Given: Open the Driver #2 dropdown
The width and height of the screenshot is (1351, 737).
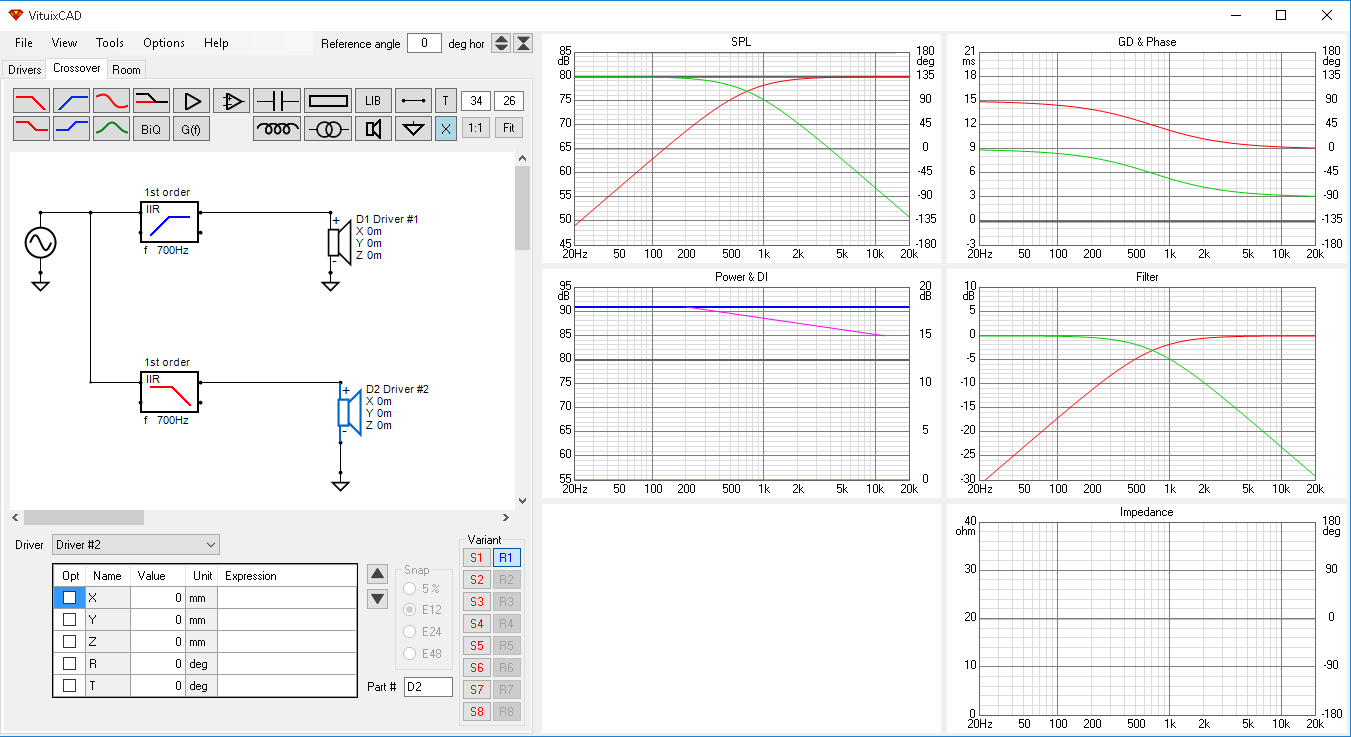Looking at the screenshot, I should (136, 544).
